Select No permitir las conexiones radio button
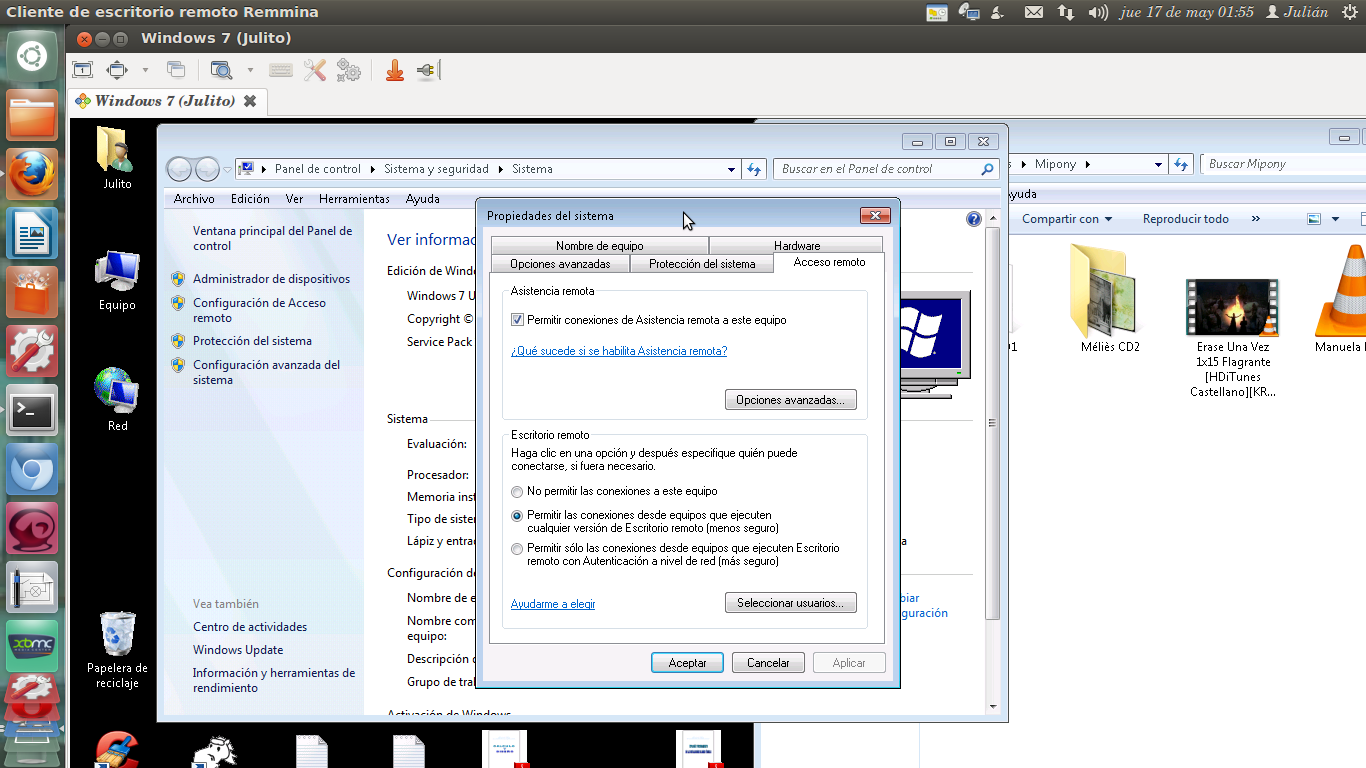Image resolution: width=1366 pixels, height=768 pixels. 517,492
